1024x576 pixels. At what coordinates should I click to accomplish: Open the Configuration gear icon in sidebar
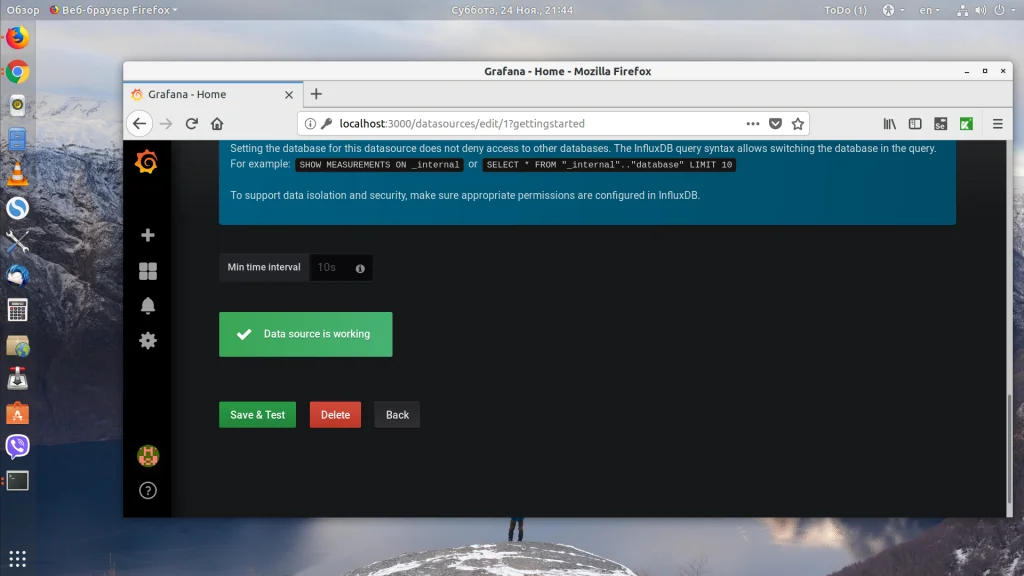point(148,340)
